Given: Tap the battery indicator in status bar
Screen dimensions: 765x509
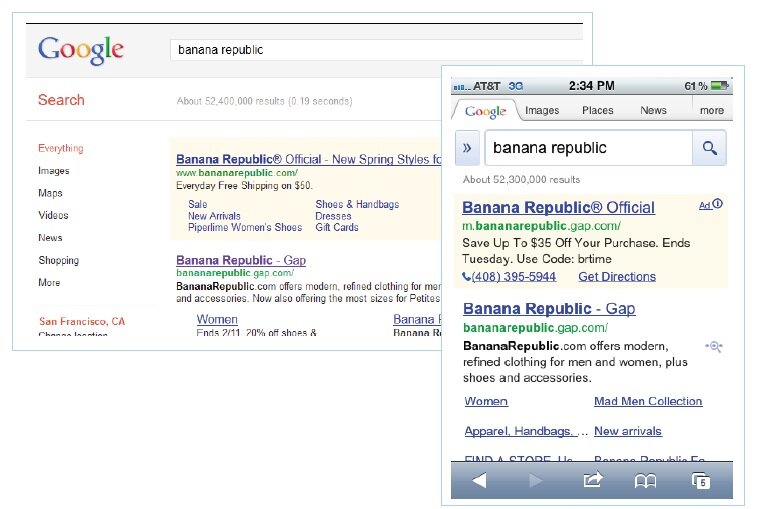Looking at the screenshot, I should pos(719,86).
